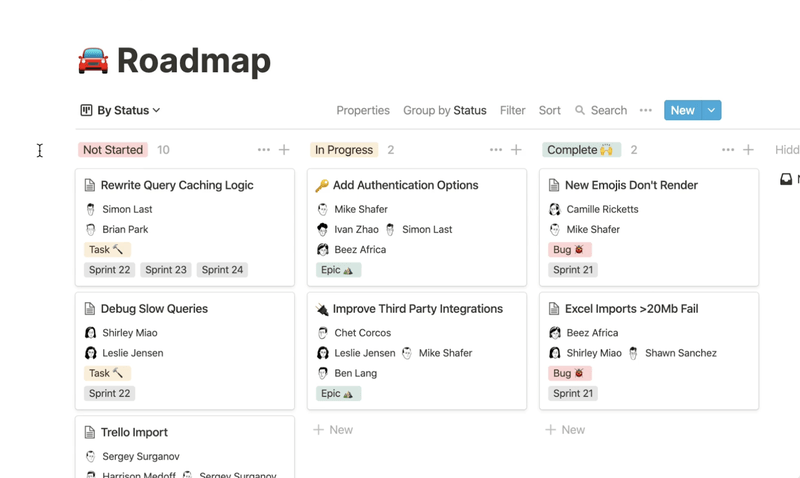
Task: Add New item under Complete column
Action: pos(565,430)
